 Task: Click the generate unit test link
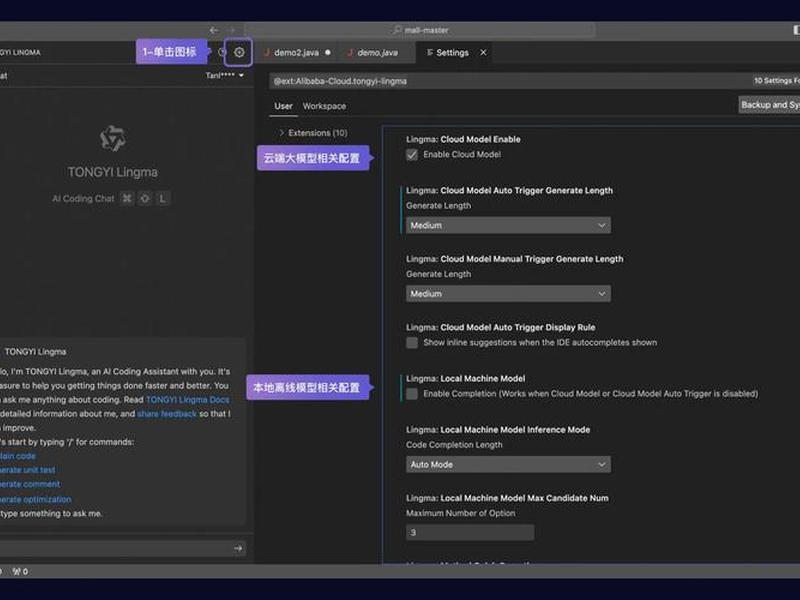(x=27, y=470)
